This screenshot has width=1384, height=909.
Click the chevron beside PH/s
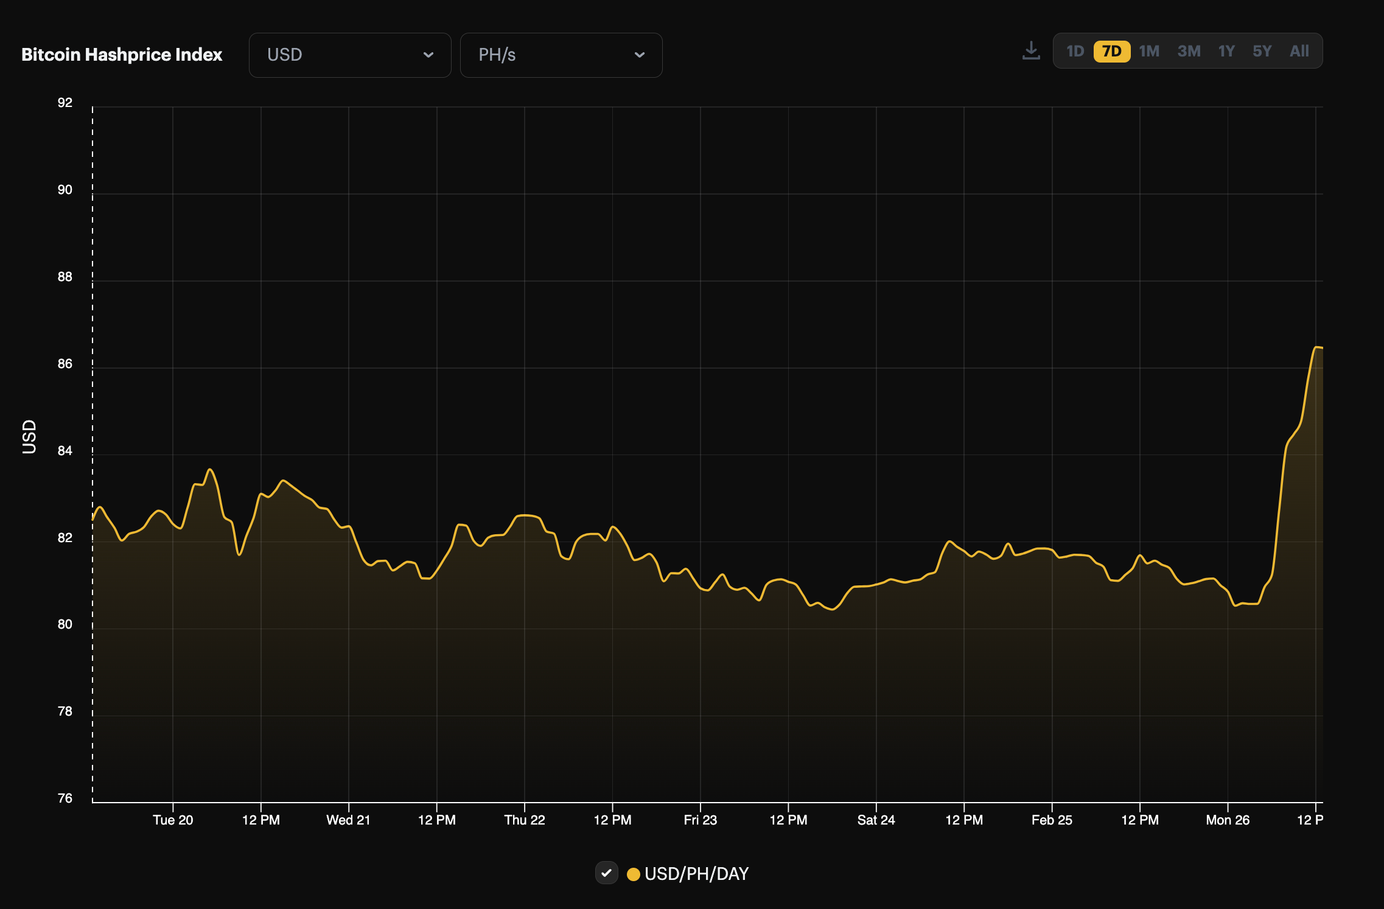click(639, 55)
